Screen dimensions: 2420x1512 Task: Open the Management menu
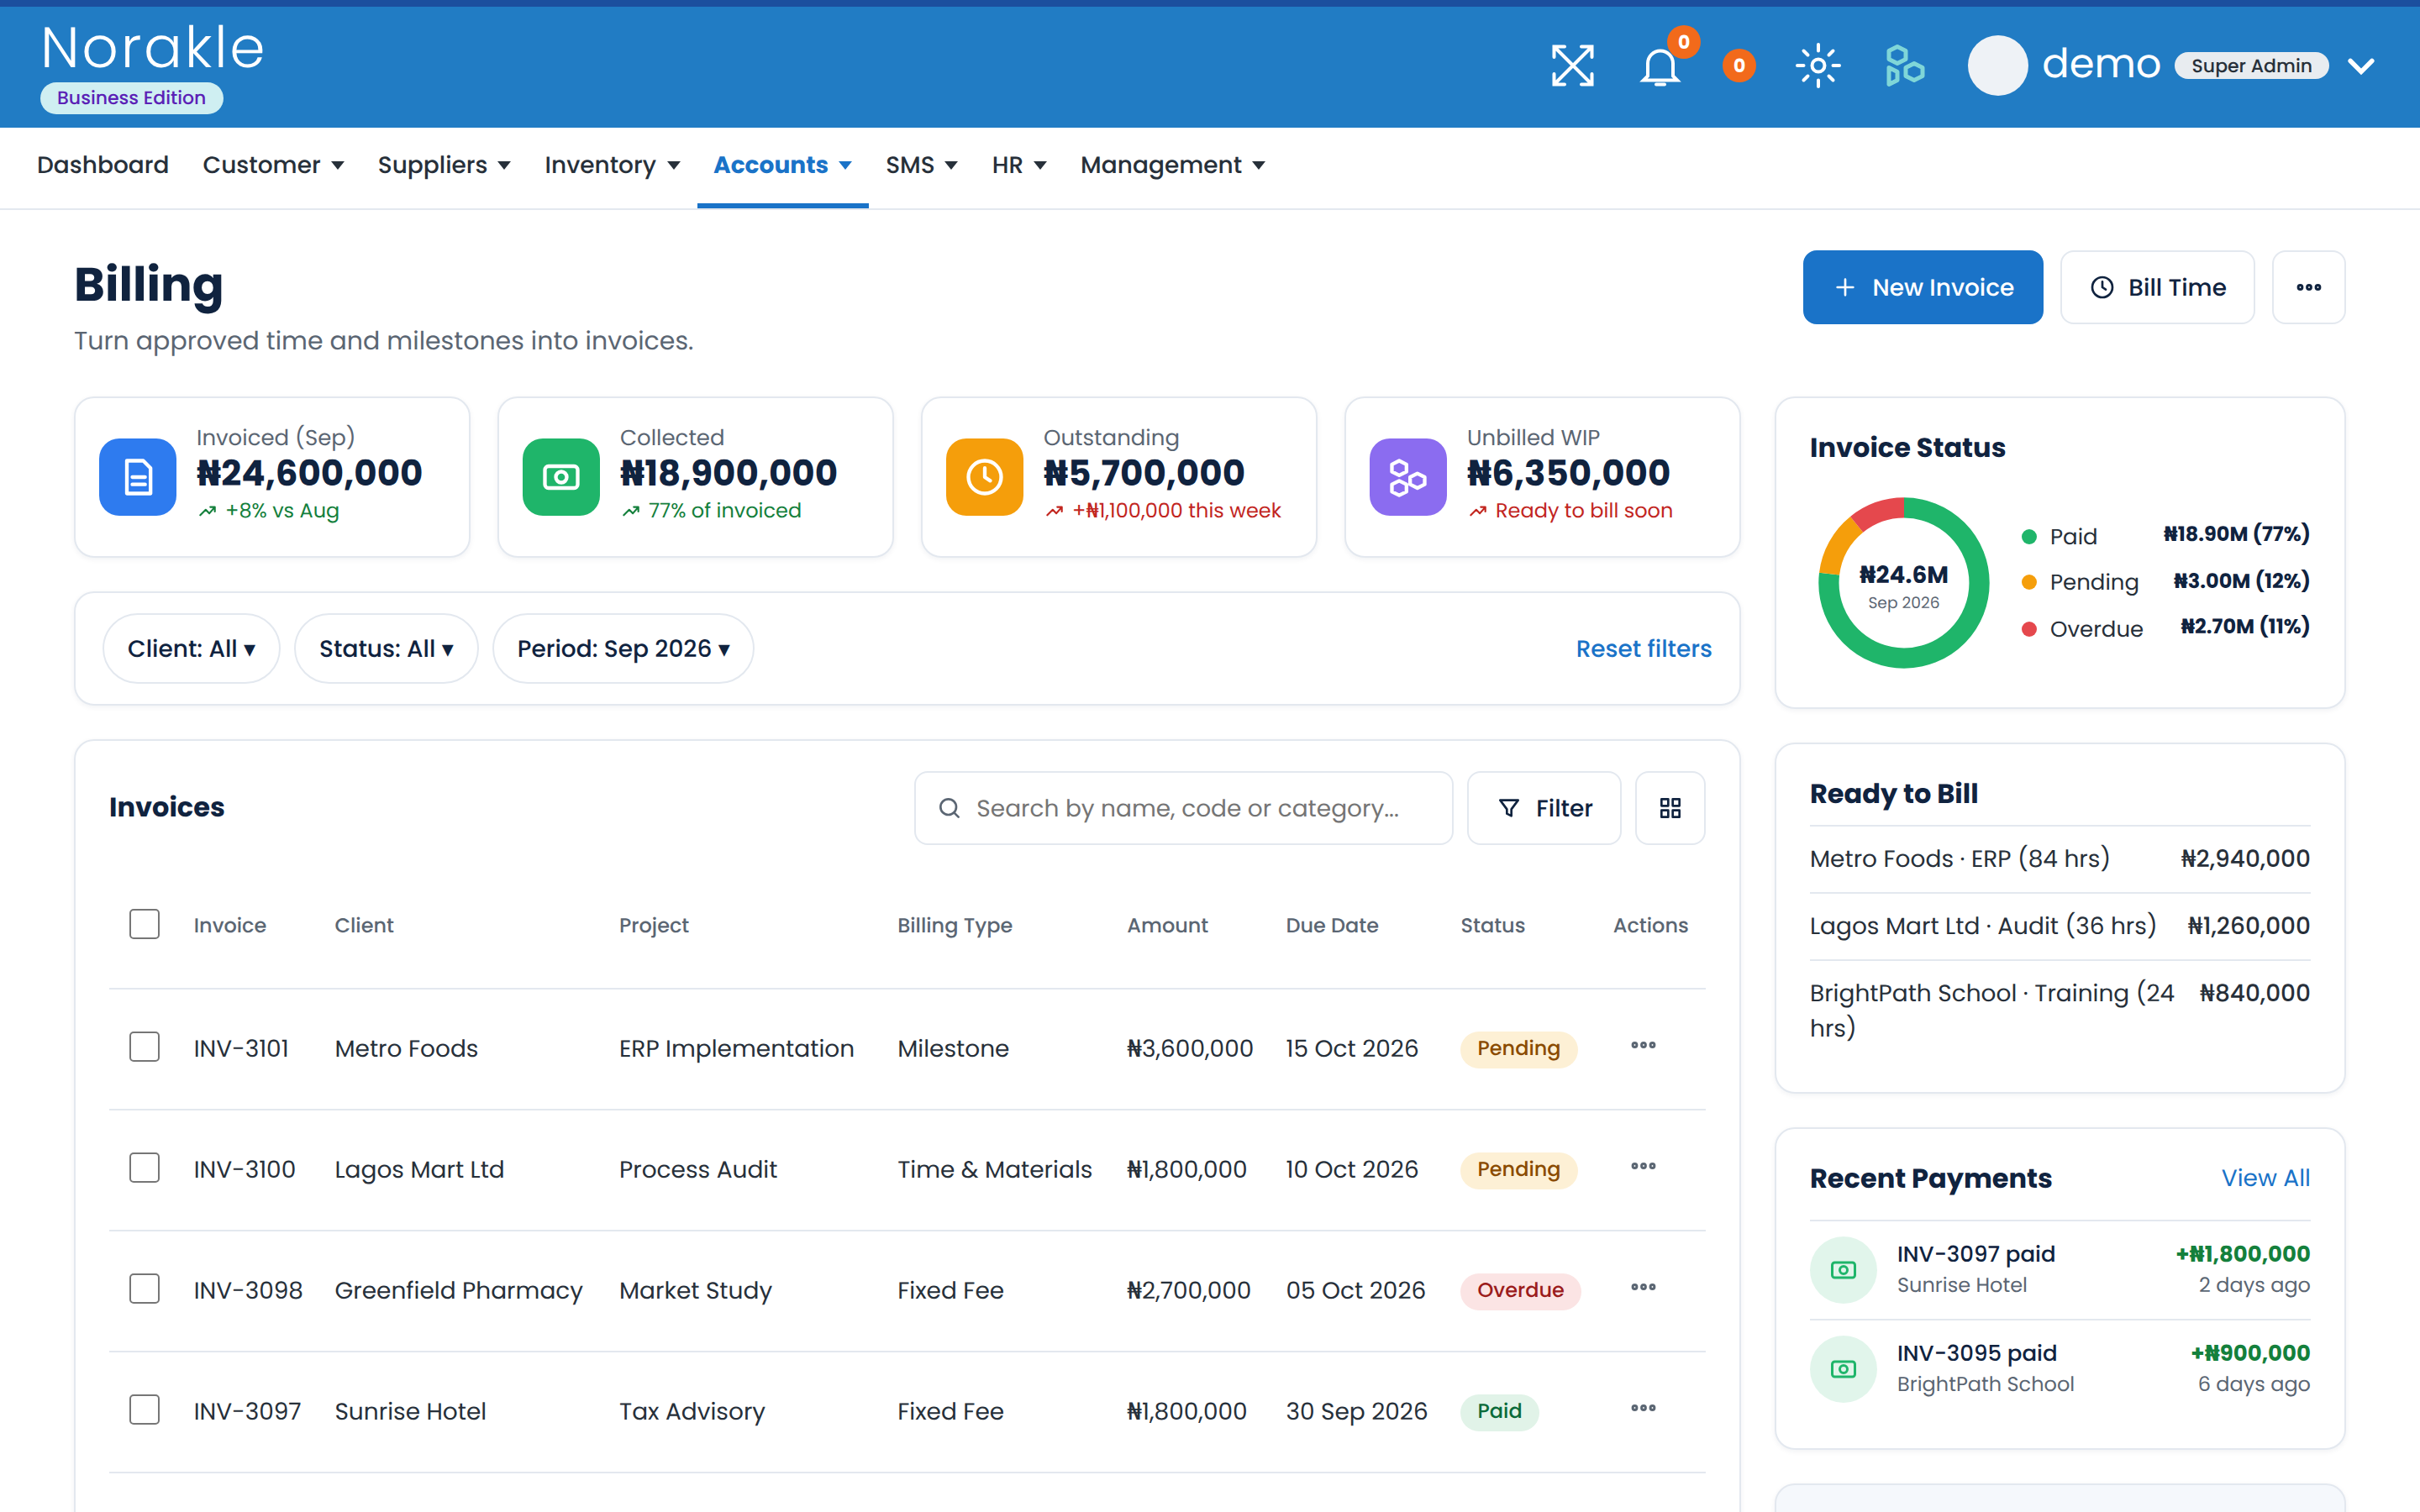coord(1173,165)
